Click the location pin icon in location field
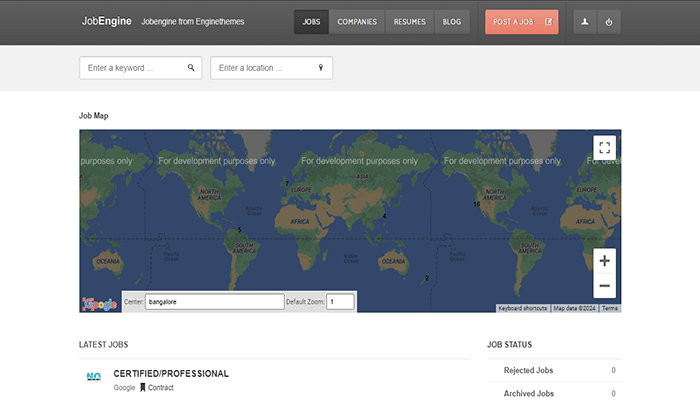The image size is (700, 400). tap(321, 68)
